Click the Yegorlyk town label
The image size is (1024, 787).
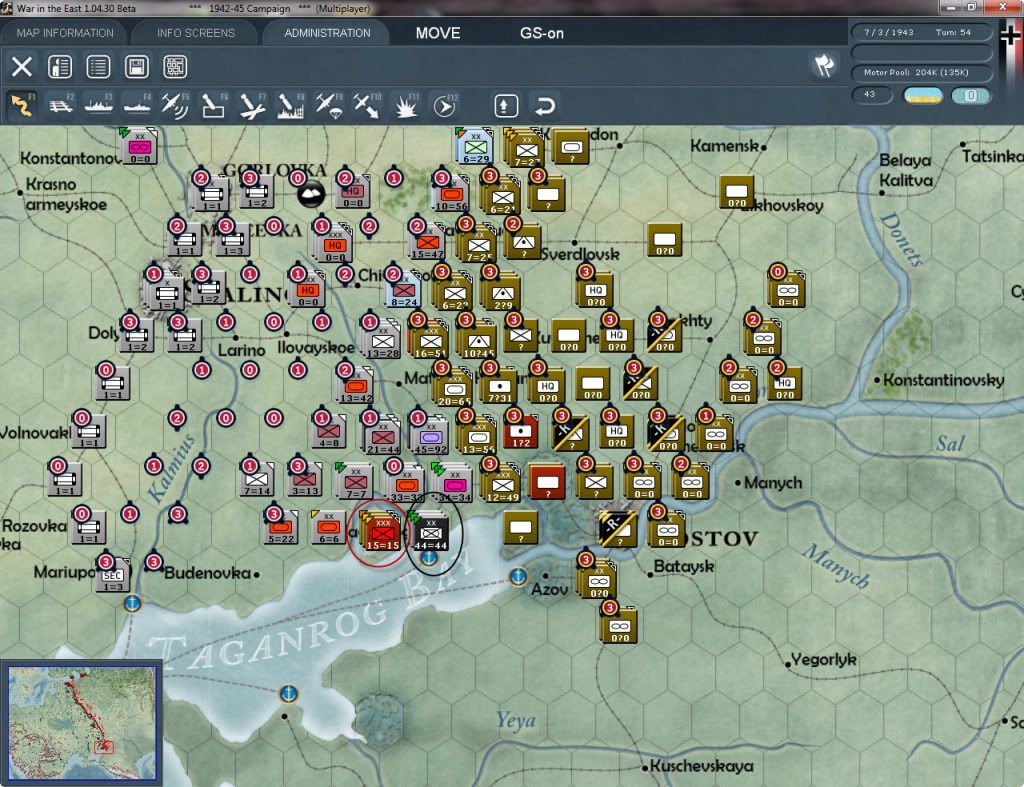[x=824, y=659]
